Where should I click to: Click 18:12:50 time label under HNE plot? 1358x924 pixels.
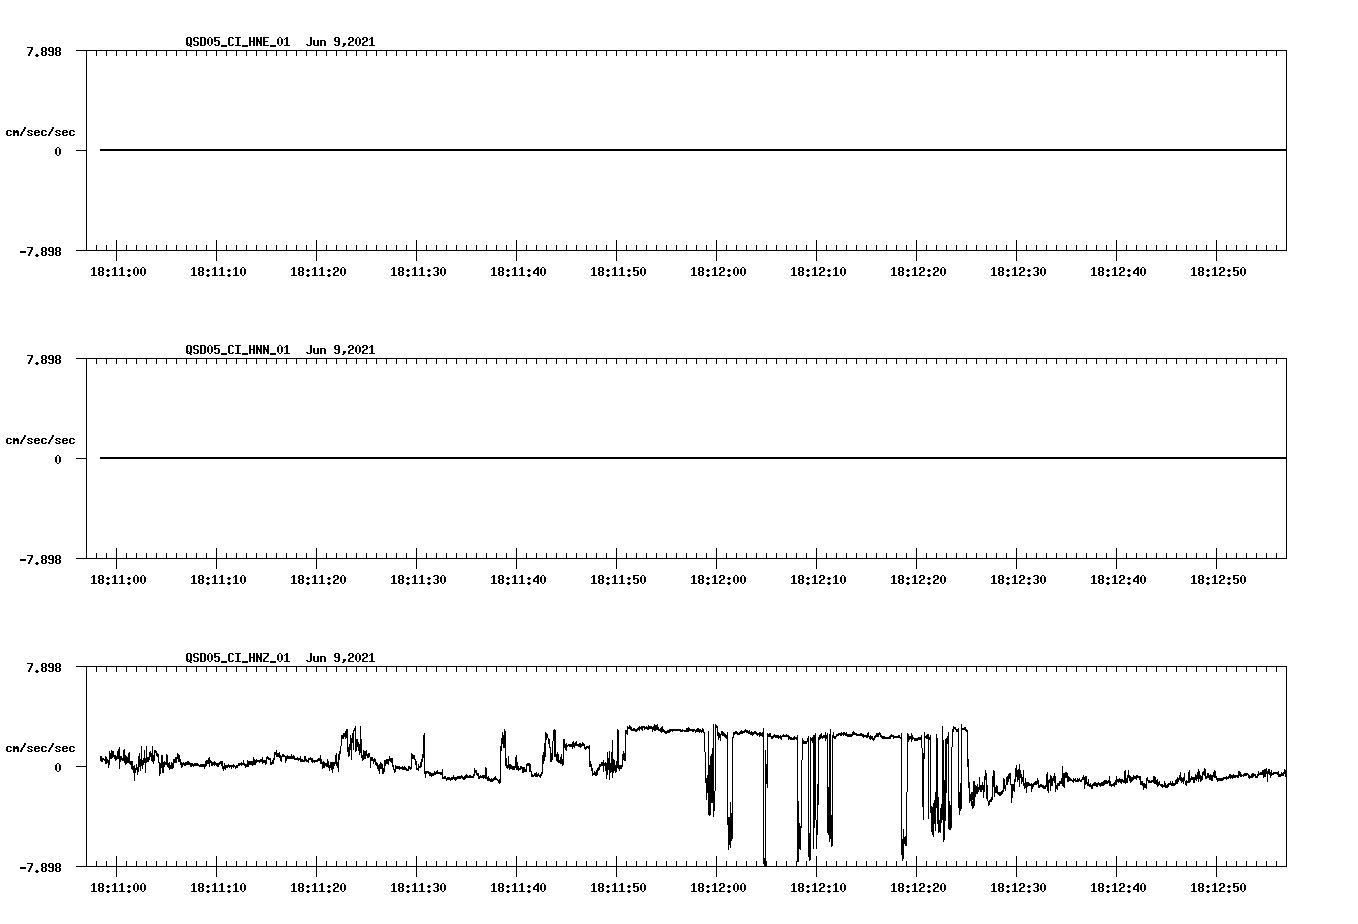click(x=1218, y=271)
